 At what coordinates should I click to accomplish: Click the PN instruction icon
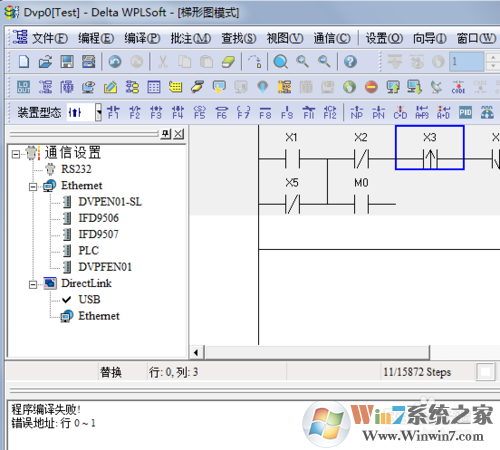pyautogui.click(x=378, y=112)
